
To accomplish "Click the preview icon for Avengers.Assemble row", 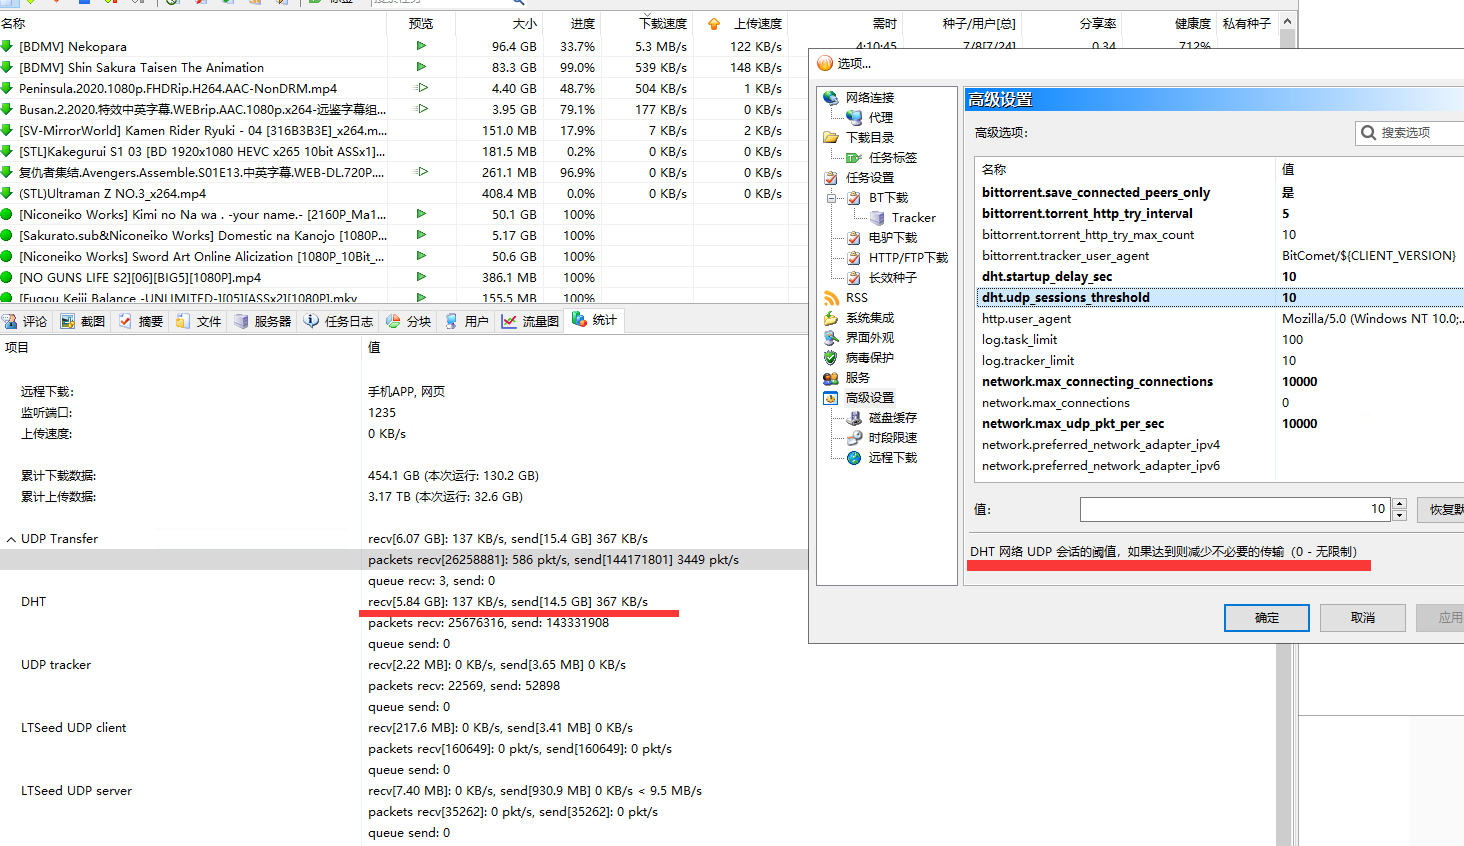I will (421, 172).
